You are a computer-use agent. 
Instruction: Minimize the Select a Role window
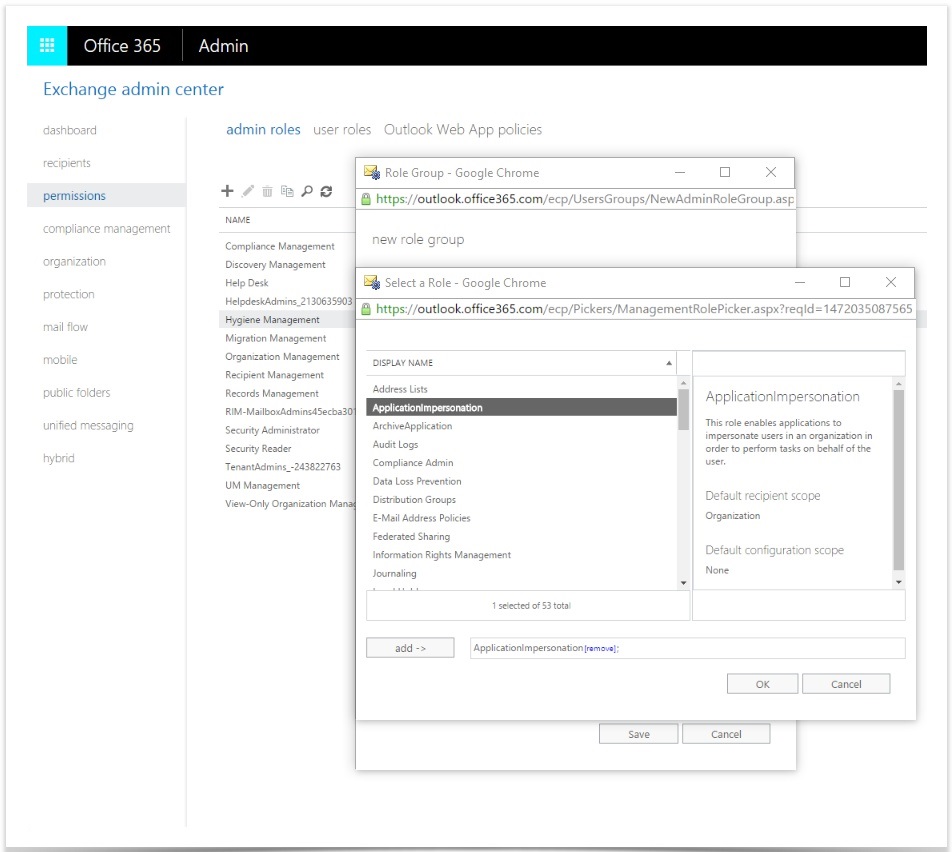tap(800, 282)
